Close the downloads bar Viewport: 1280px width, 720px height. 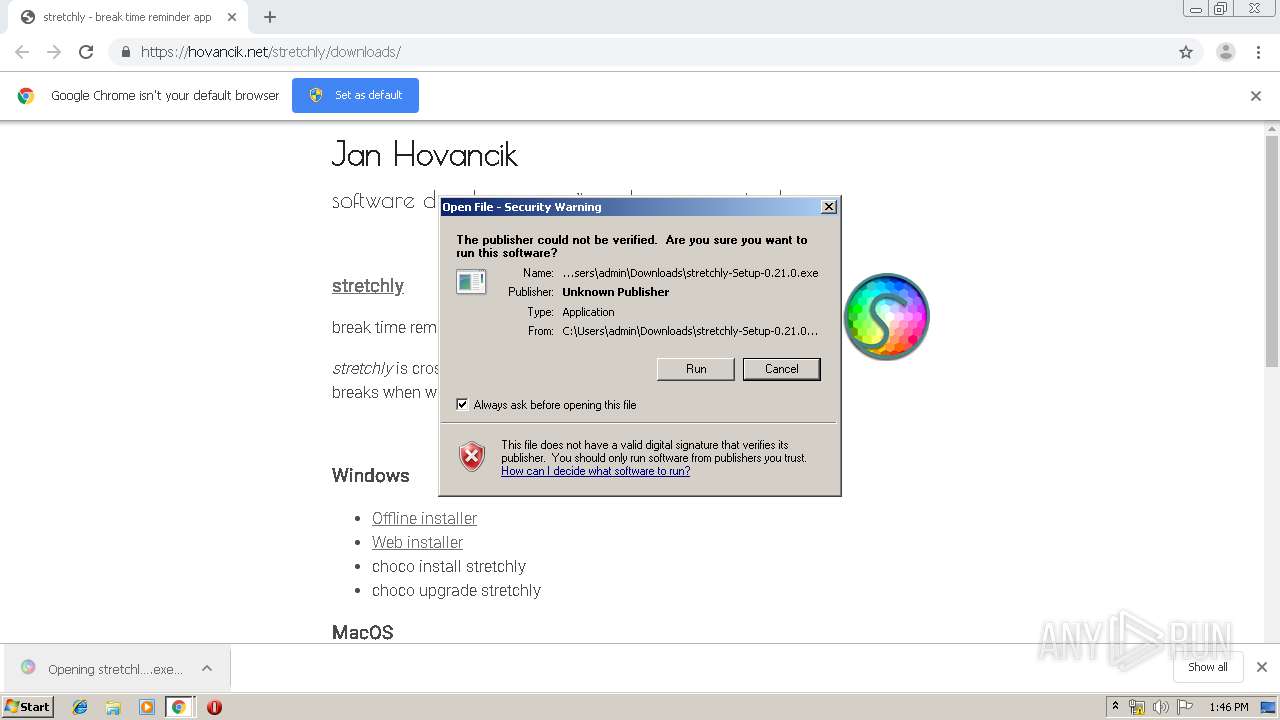pyautogui.click(x=1261, y=667)
